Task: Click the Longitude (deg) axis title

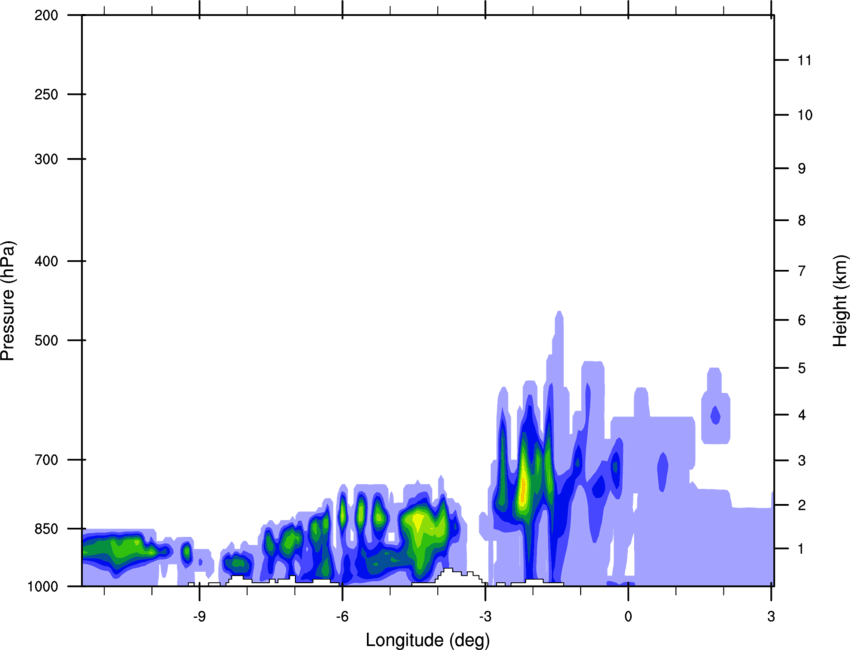Action: [427, 640]
